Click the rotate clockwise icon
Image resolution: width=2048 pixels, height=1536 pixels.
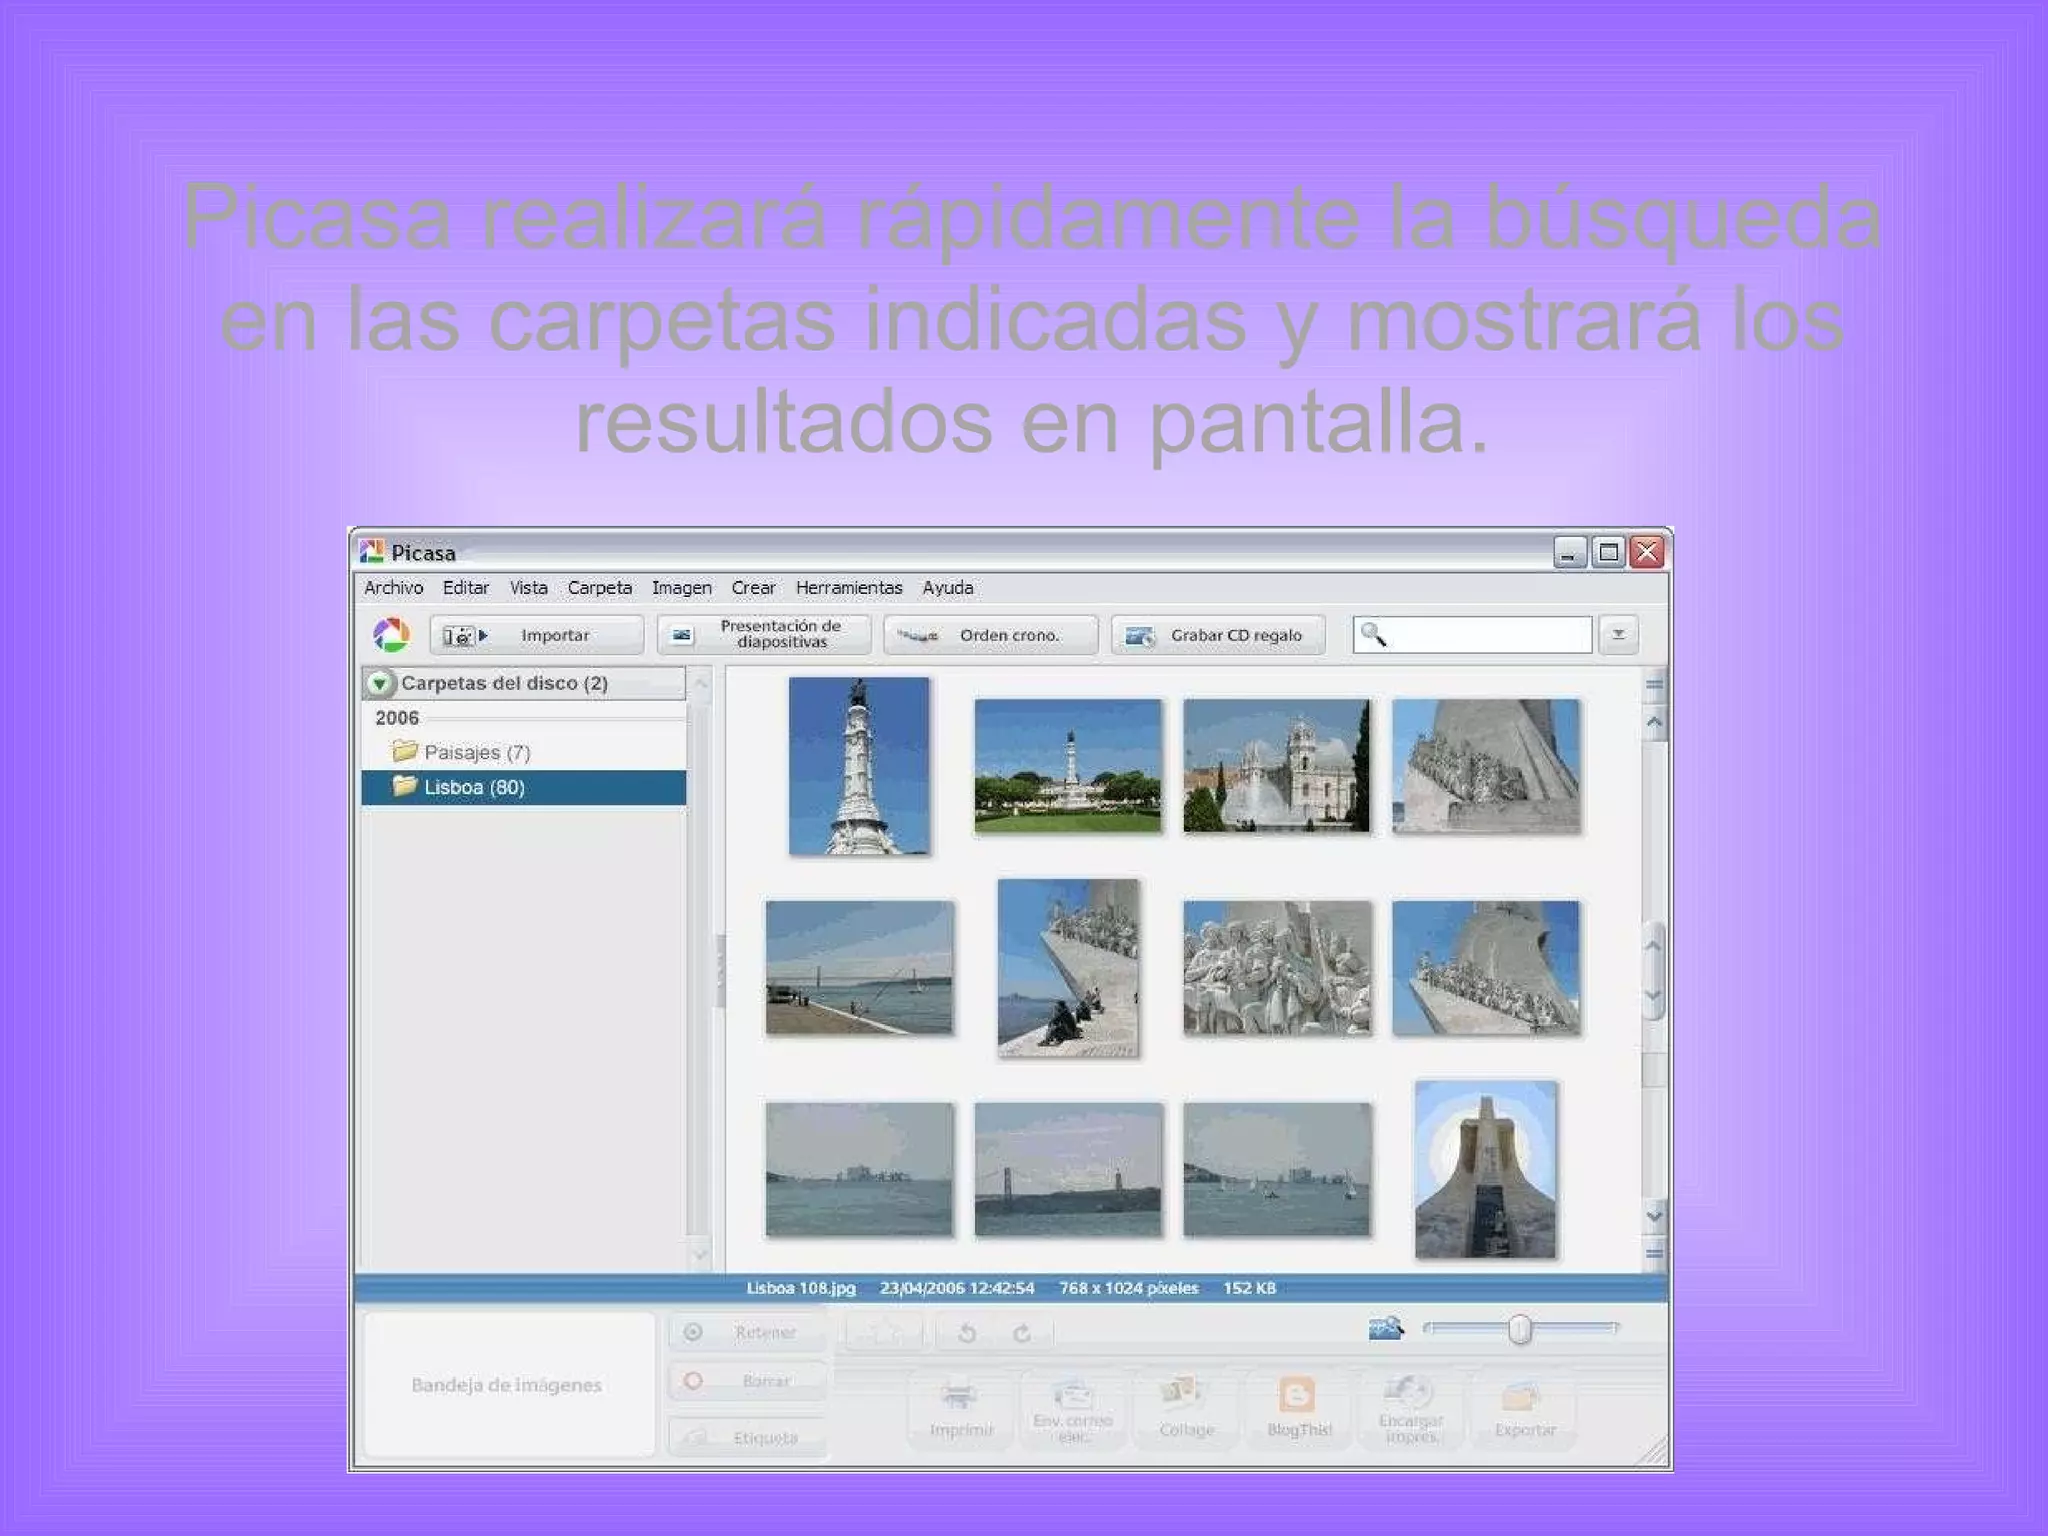click(1022, 1333)
